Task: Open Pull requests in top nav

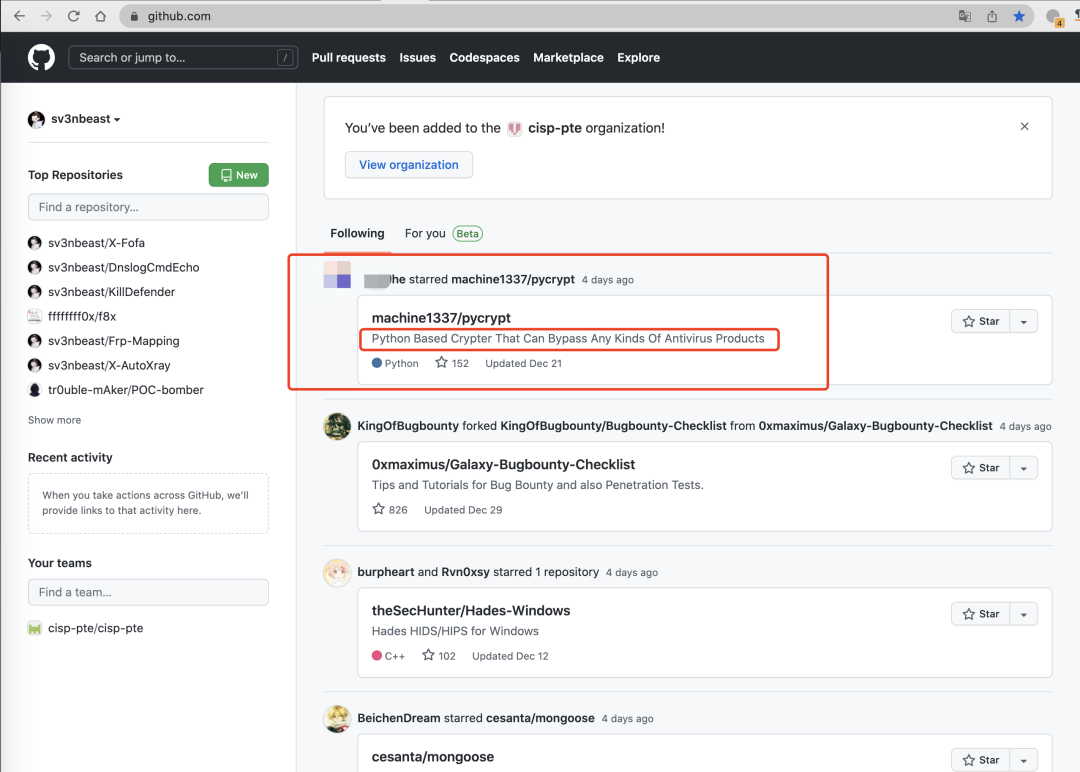Action: point(349,58)
